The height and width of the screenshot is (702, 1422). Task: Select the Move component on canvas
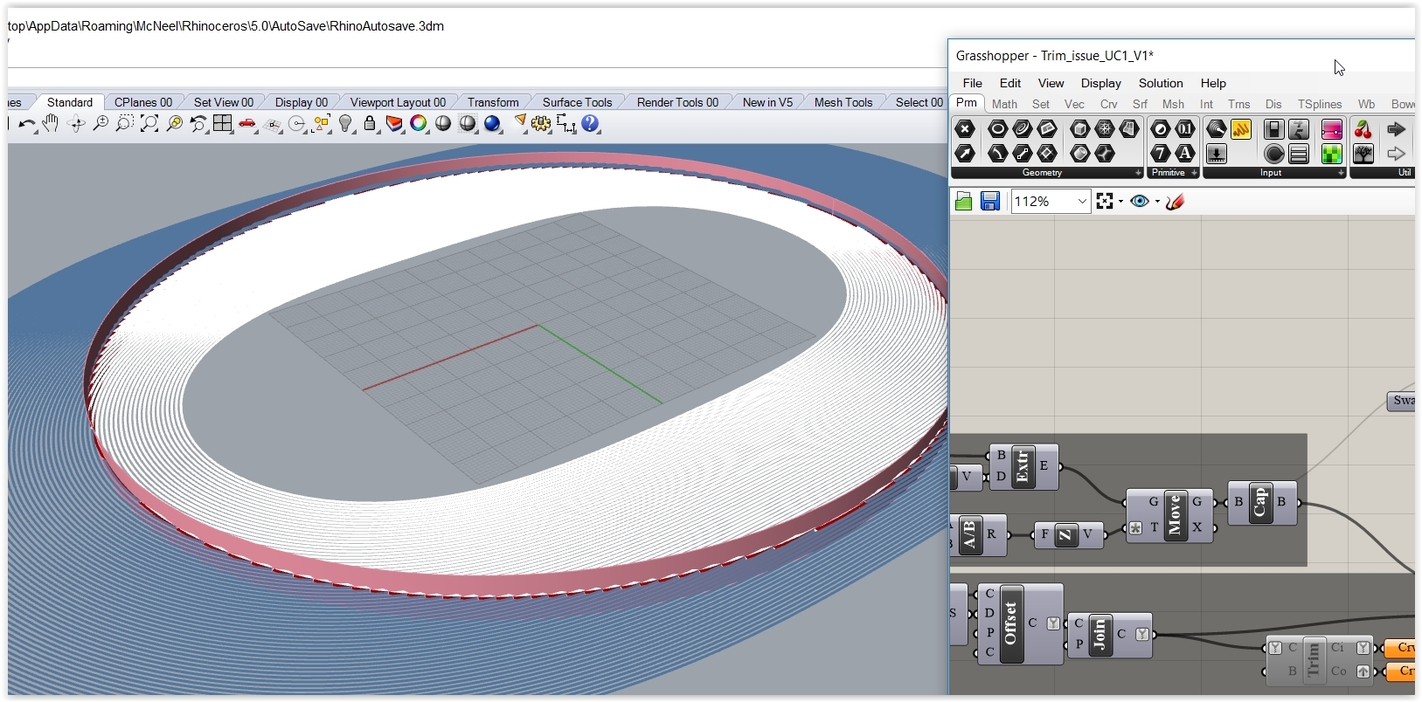(x=1170, y=516)
